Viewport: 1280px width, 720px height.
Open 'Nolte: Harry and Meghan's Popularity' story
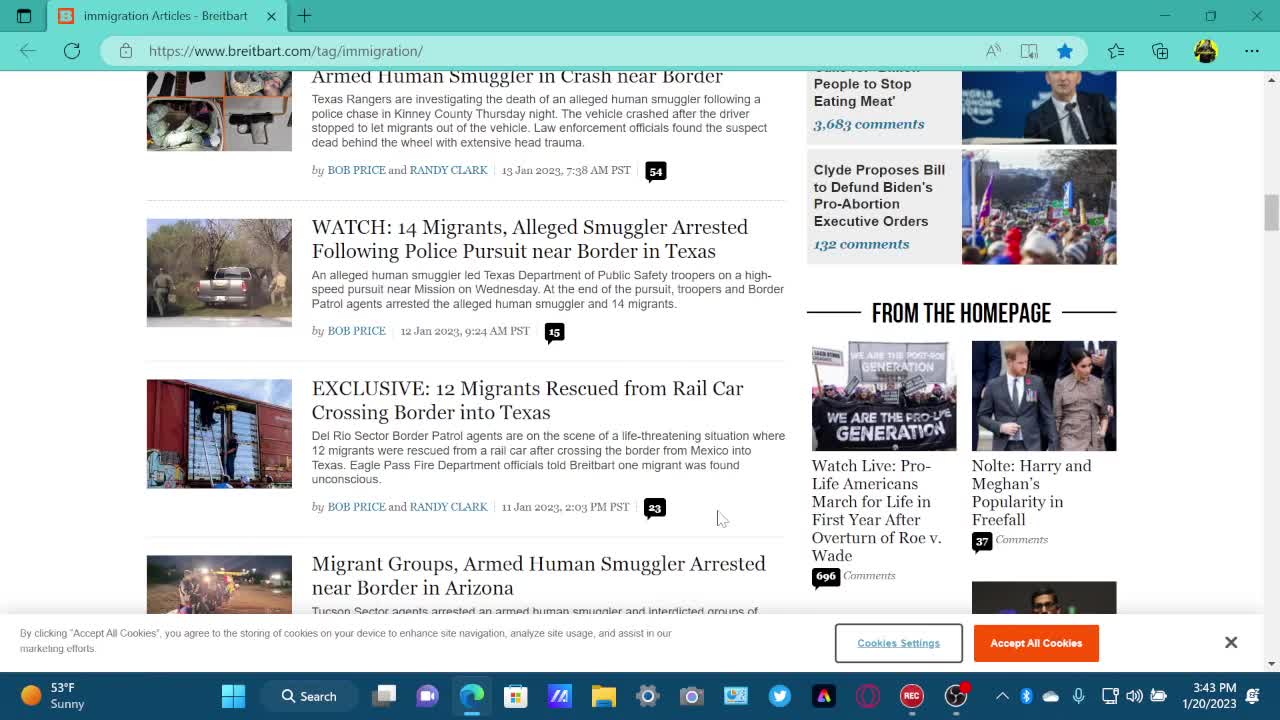pyautogui.click(x=1031, y=492)
